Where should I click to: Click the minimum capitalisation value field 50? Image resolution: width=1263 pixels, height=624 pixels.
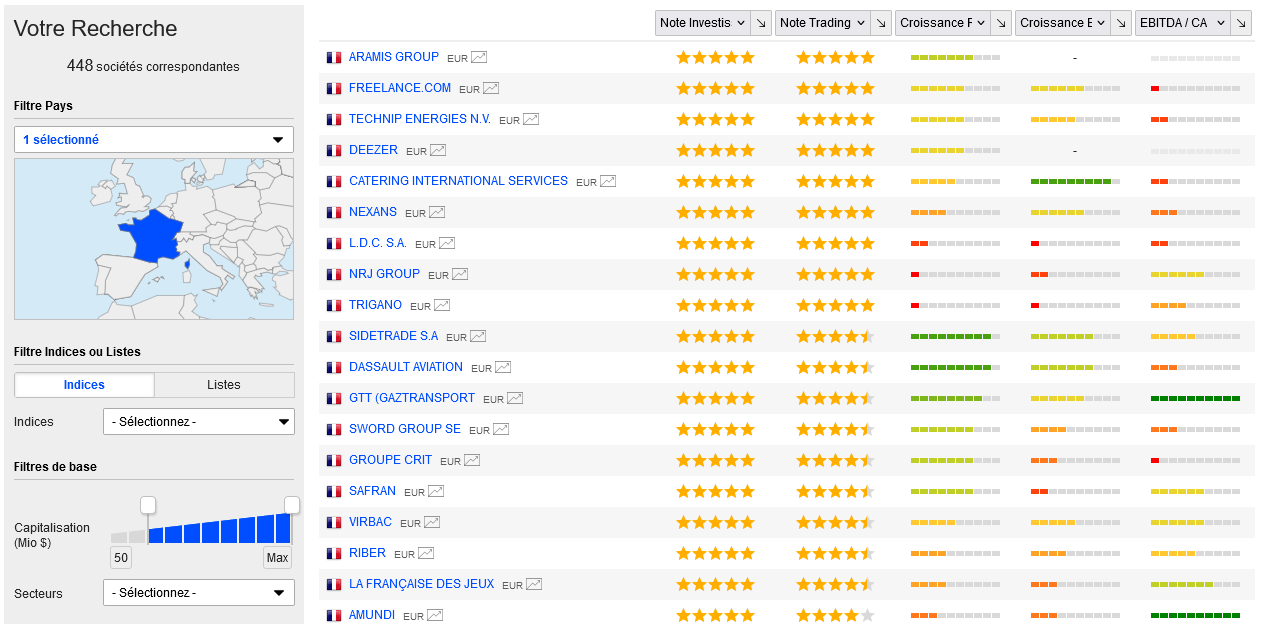pos(121,558)
